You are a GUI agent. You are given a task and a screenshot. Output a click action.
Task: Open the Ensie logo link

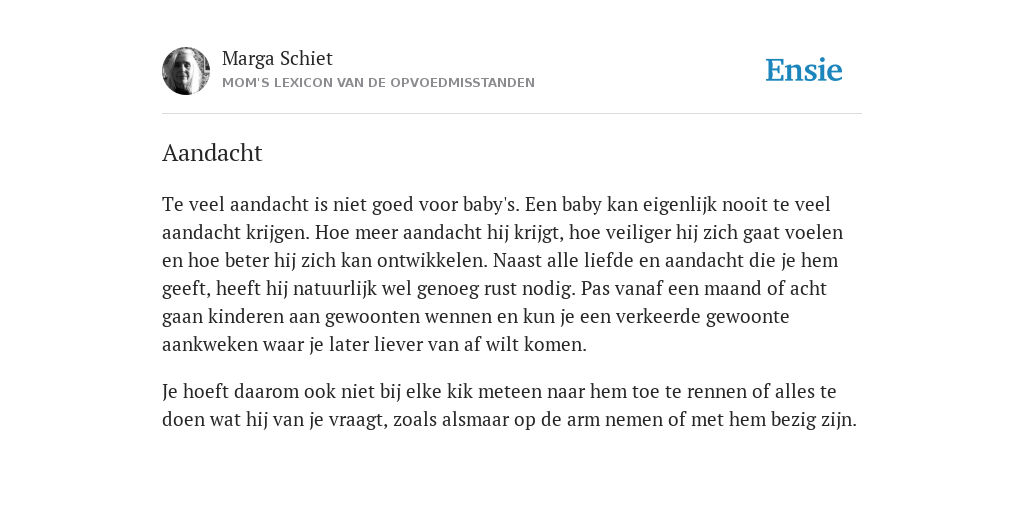(x=804, y=71)
